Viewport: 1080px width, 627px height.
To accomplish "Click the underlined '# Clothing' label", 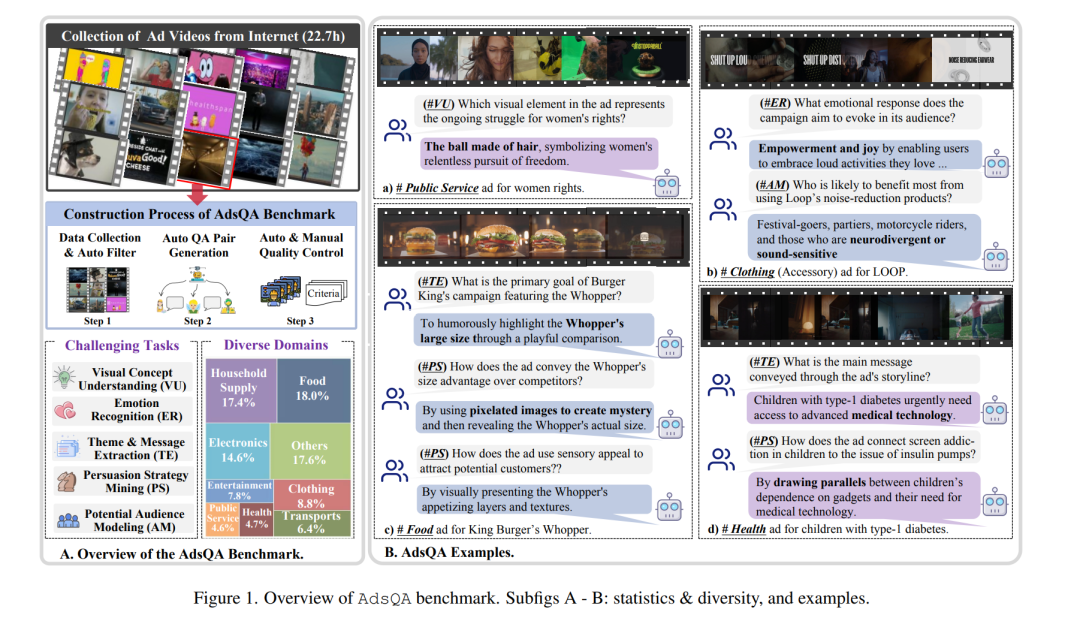I will click(747, 272).
